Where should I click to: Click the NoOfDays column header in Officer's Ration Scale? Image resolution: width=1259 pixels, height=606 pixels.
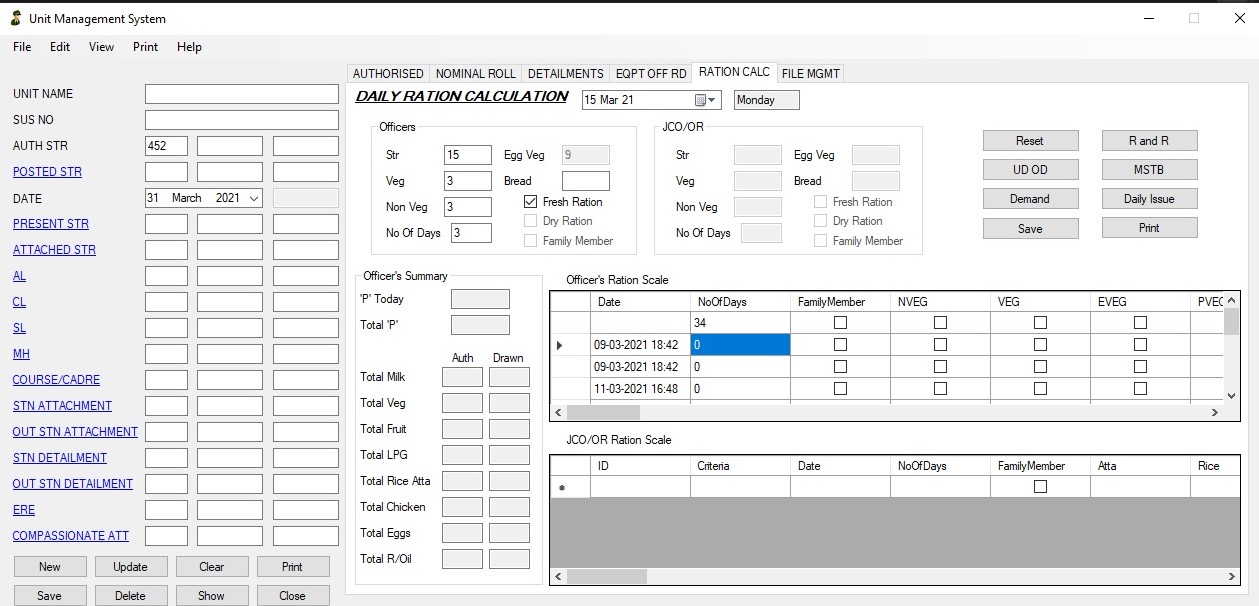(x=740, y=301)
